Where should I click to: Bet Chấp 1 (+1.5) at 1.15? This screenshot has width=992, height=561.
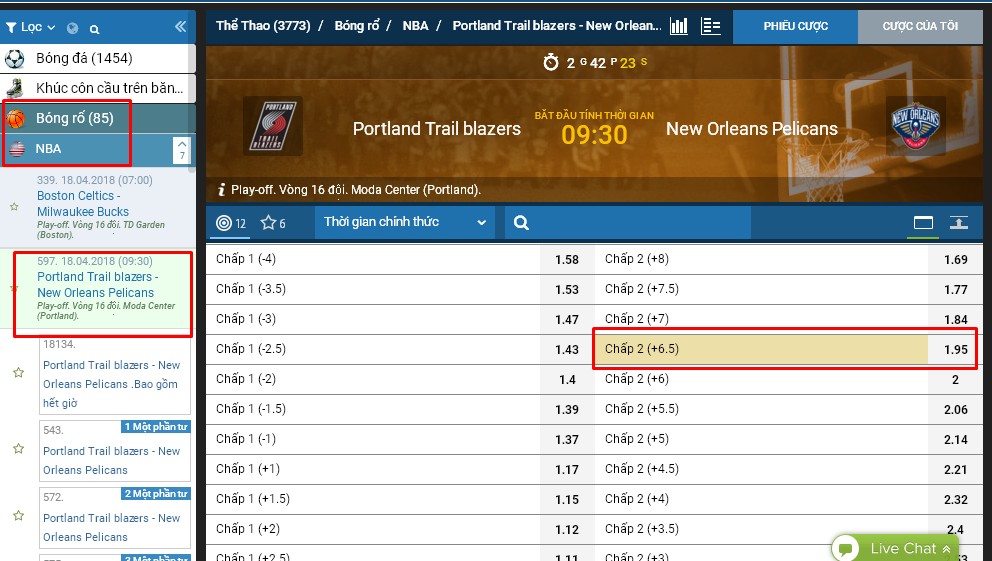[x=400, y=499]
